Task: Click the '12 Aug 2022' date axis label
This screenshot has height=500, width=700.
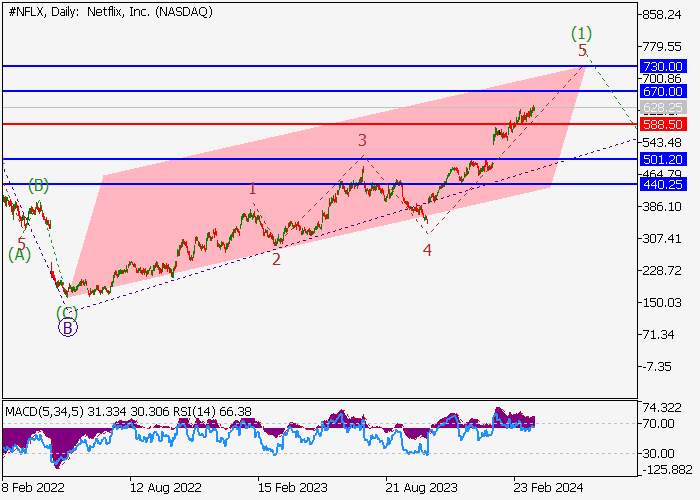Action: (x=166, y=487)
